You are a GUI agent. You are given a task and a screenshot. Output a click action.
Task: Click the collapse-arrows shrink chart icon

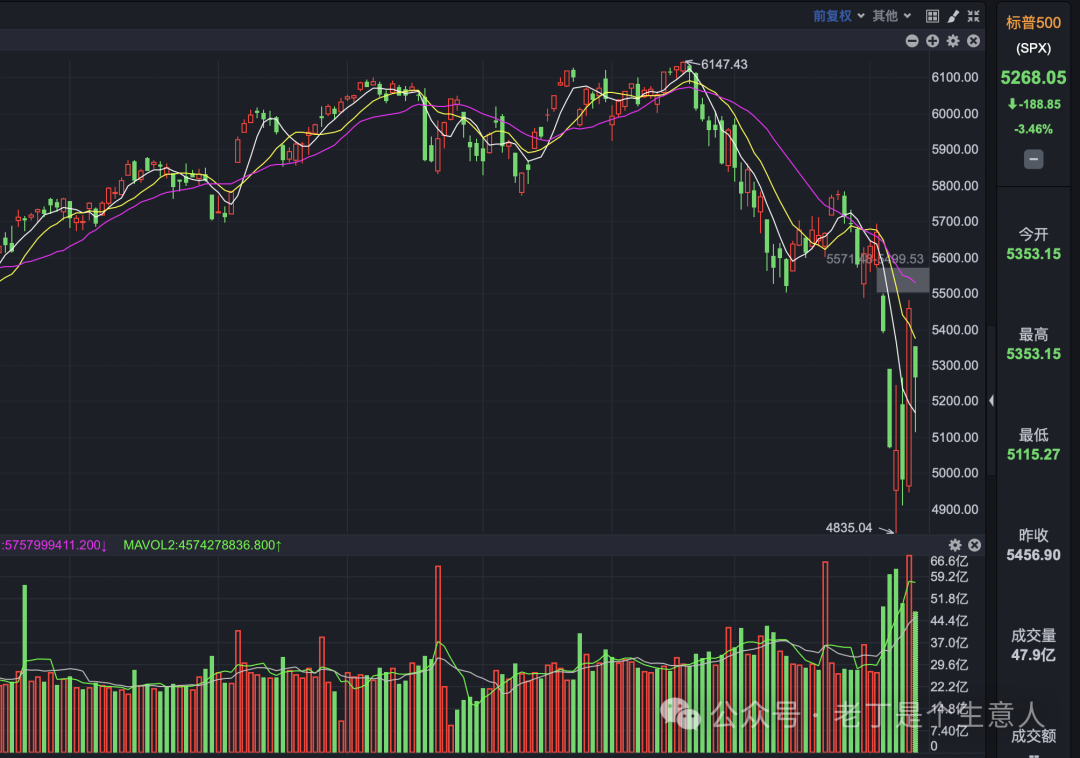[x=973, y=16]
